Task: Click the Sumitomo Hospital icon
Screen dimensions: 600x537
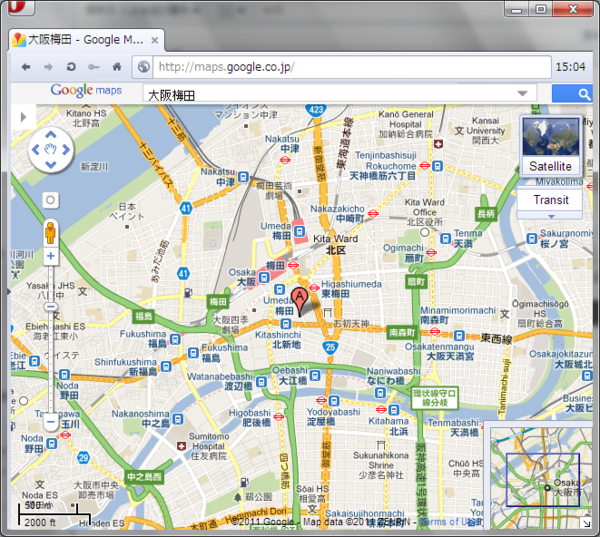Action: [x=181, y=446]
